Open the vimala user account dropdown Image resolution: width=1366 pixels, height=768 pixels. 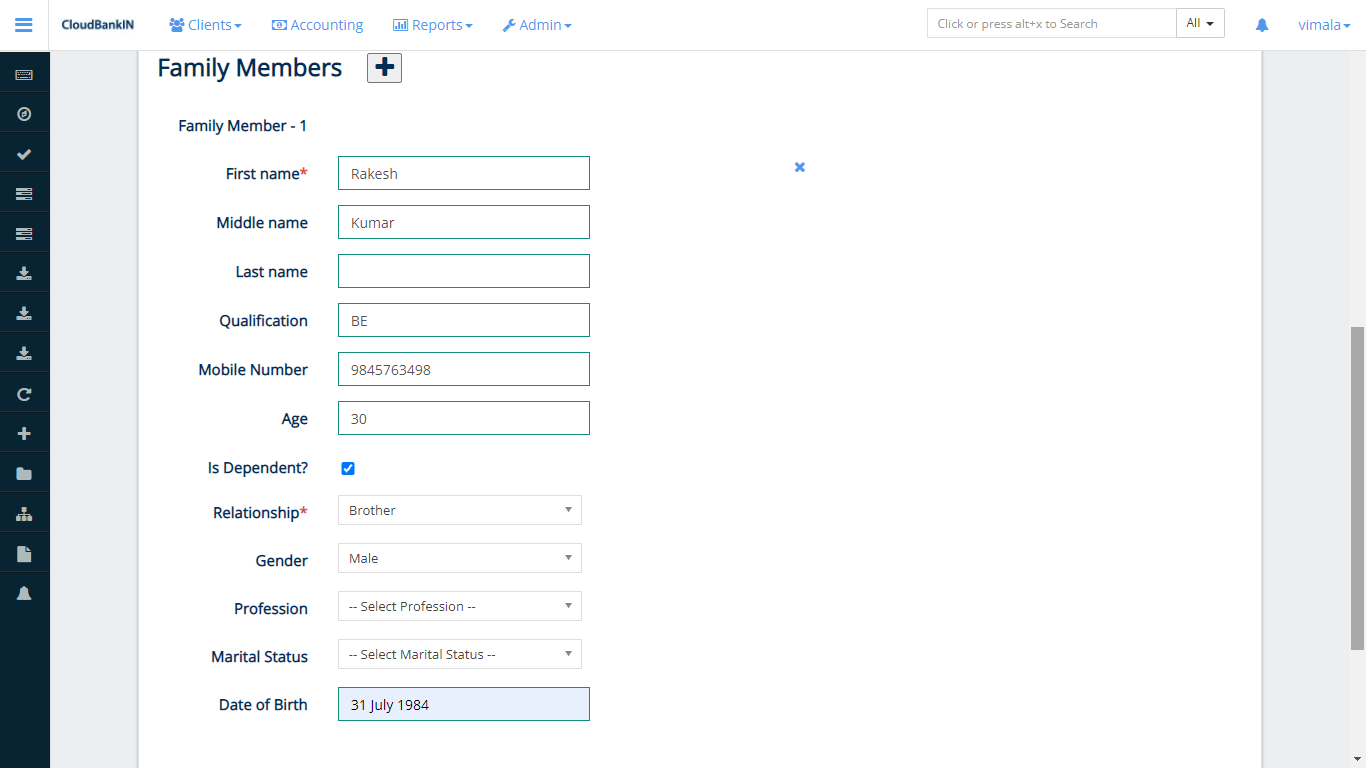(x=1324, y=25)
